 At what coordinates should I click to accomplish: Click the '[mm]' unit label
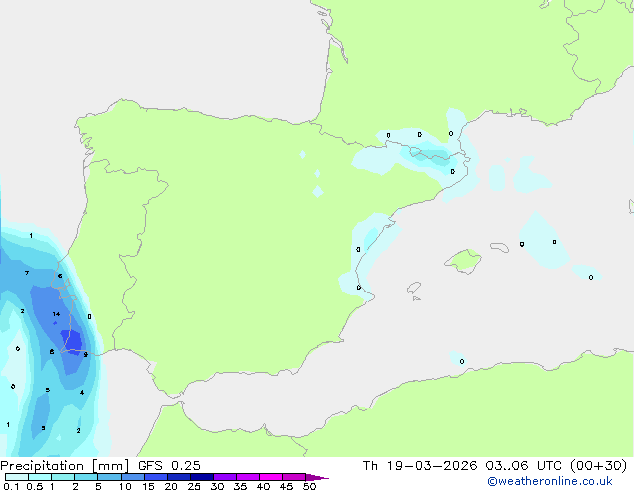tap(110, 466)
